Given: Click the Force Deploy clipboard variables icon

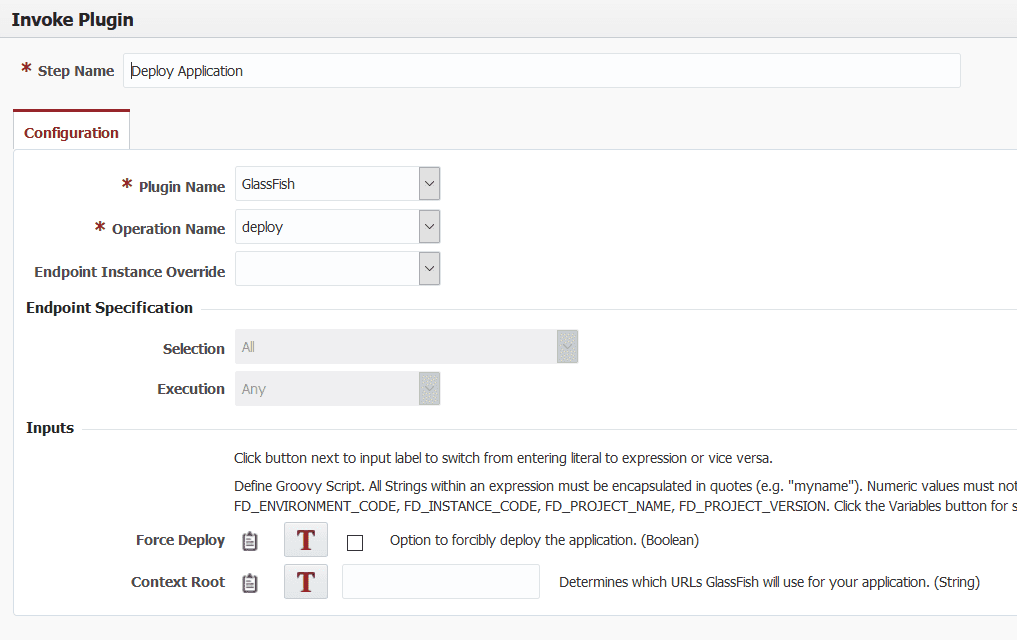Looking at the screenshot, I should (250, 541).
